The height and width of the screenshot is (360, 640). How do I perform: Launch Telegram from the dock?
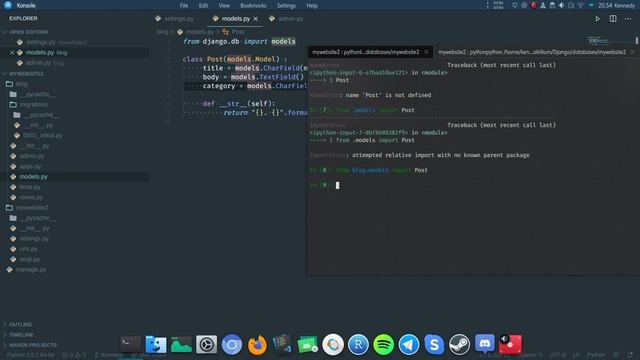pos(409,345)
